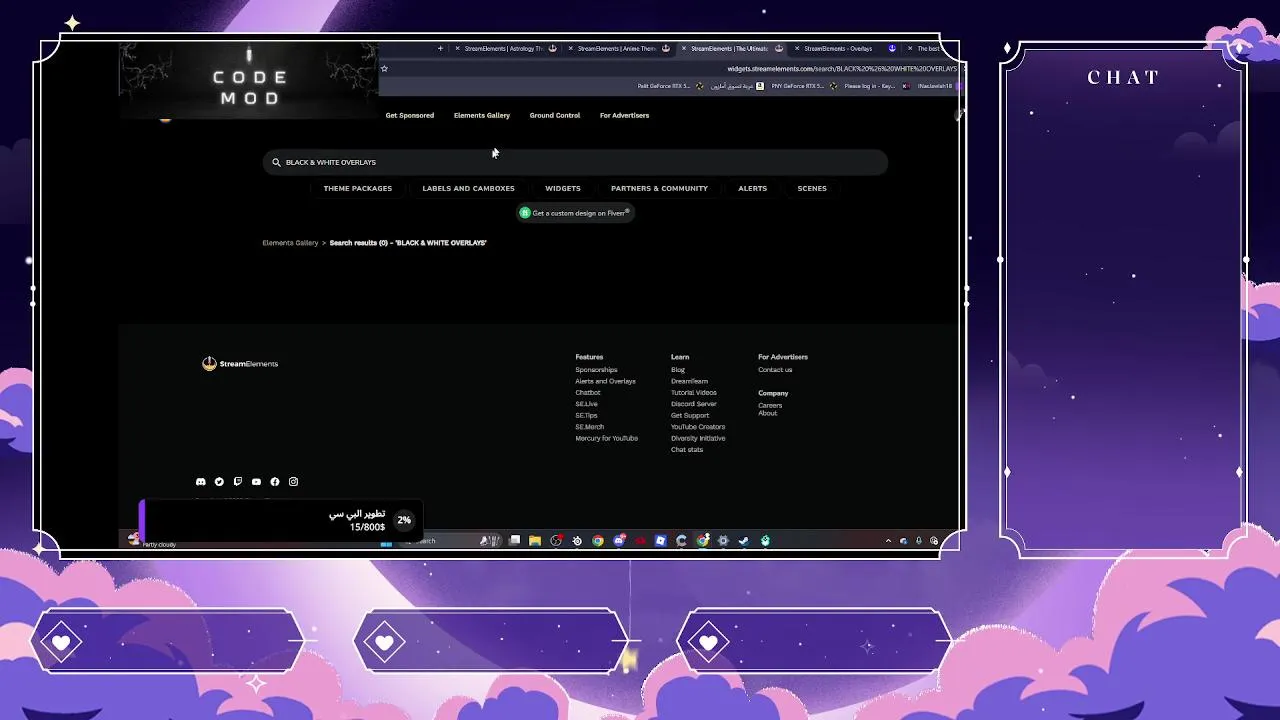Open Steam from the taskbar
The height and width of the screenshot is (720, 1280).
[744, 540]
